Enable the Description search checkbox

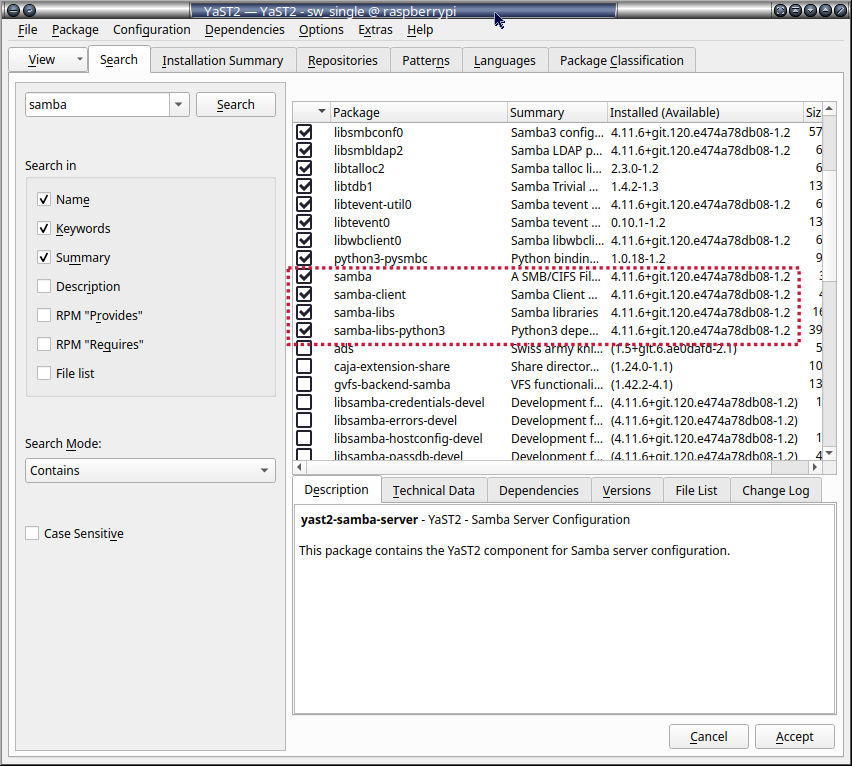click(x=44, y=287)
